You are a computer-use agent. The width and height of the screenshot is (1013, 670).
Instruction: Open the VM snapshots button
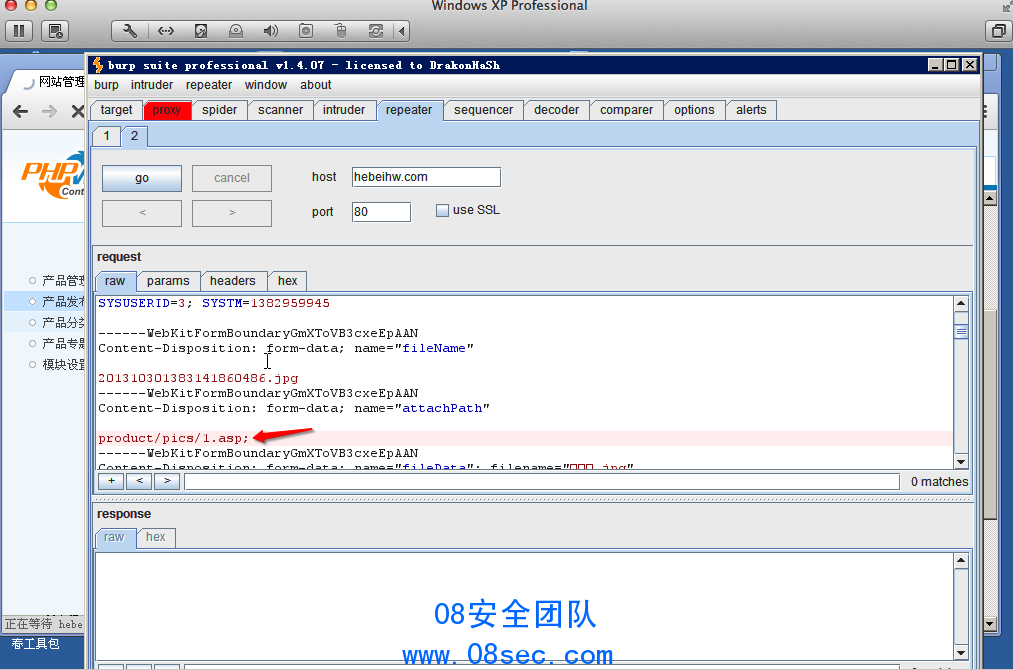click(x=55, y=31)
